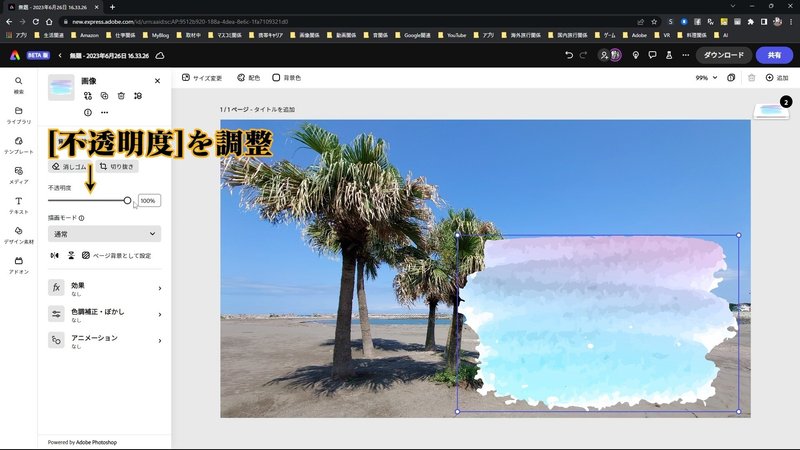Viewport: 800px width, 450px height.
Task: Open a new browser tab
Action: point(112,7)
